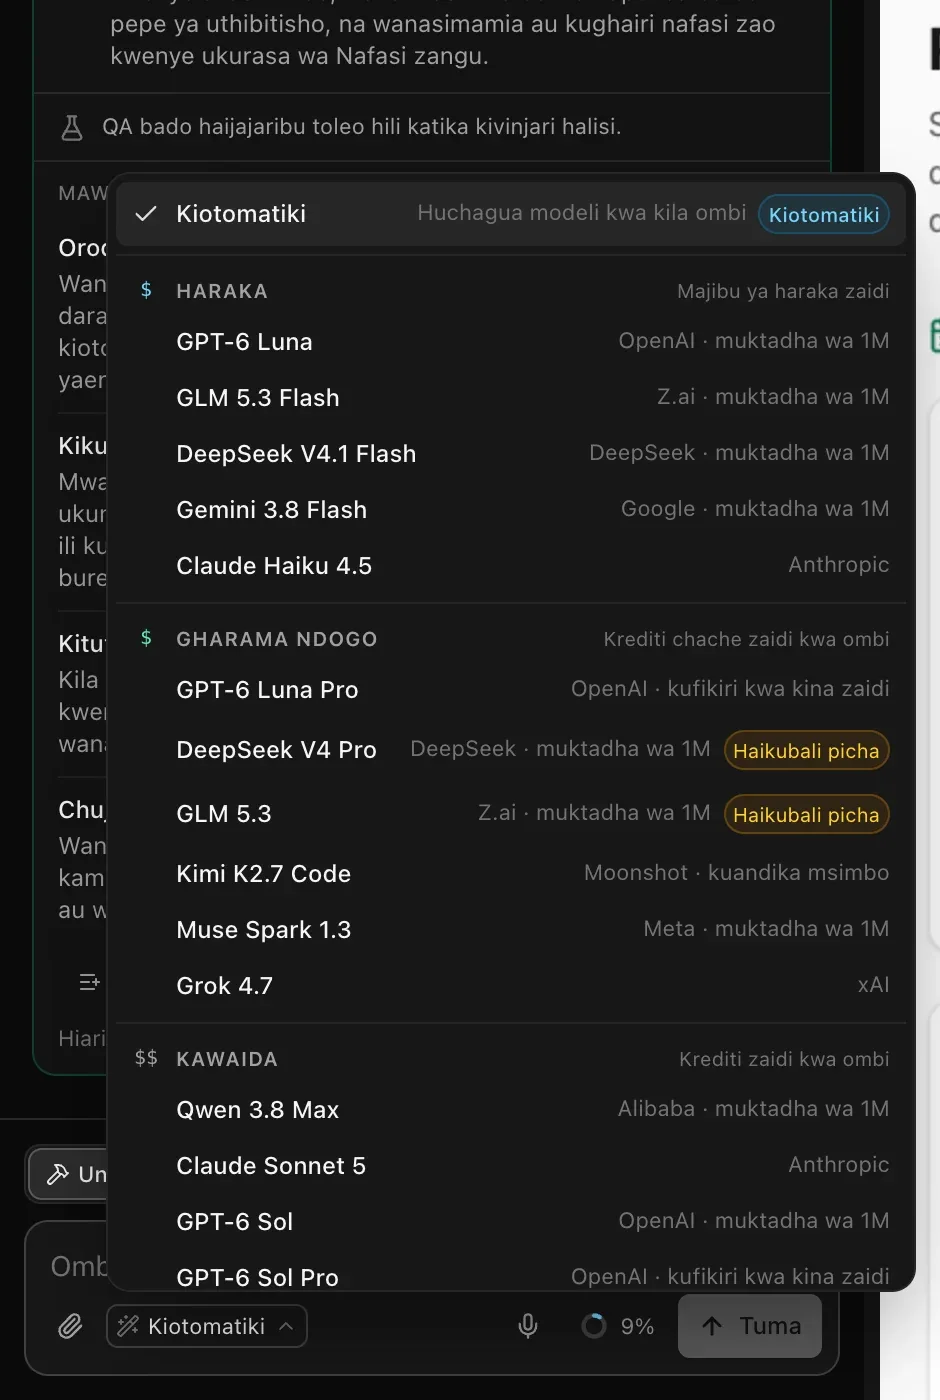Click the microphone voice input icon
The height and width of the screenshot is (1400, 940).
tap(528, 1326)
